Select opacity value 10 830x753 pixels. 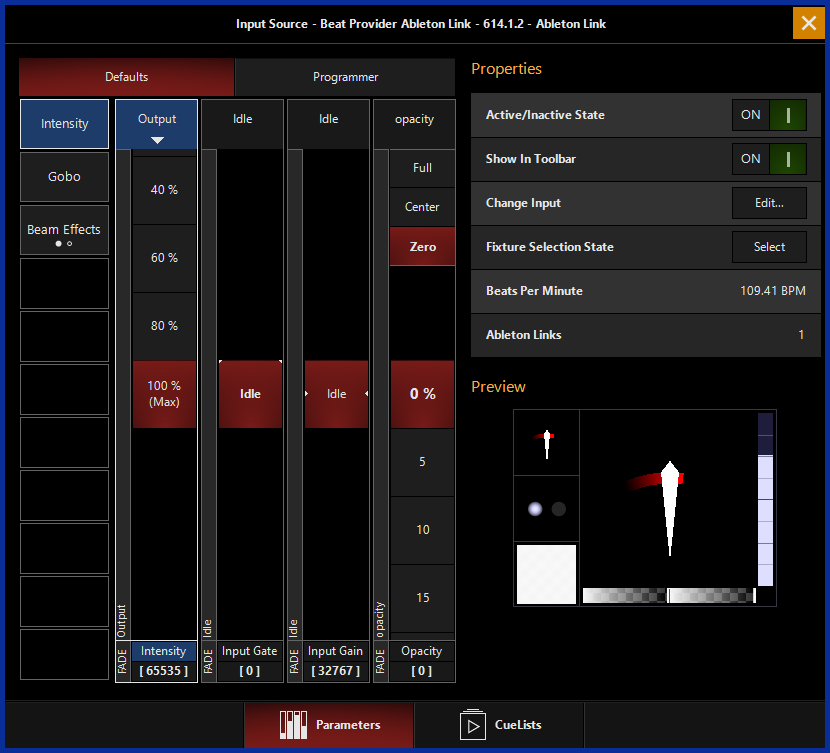pyautogui.click(x=422, y=530)
